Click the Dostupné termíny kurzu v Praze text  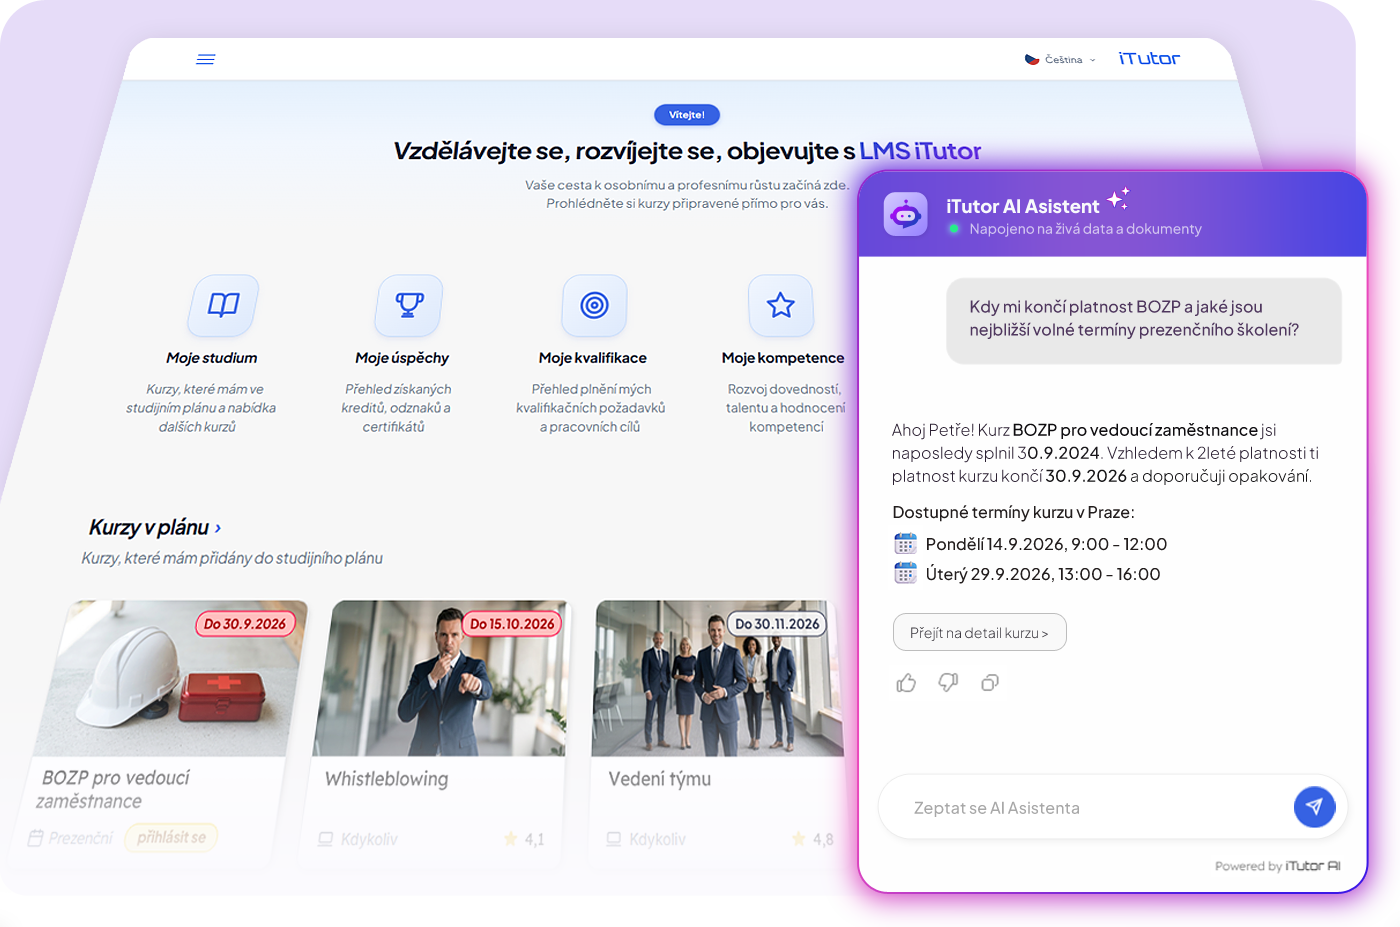click(x=1013, y=512)
